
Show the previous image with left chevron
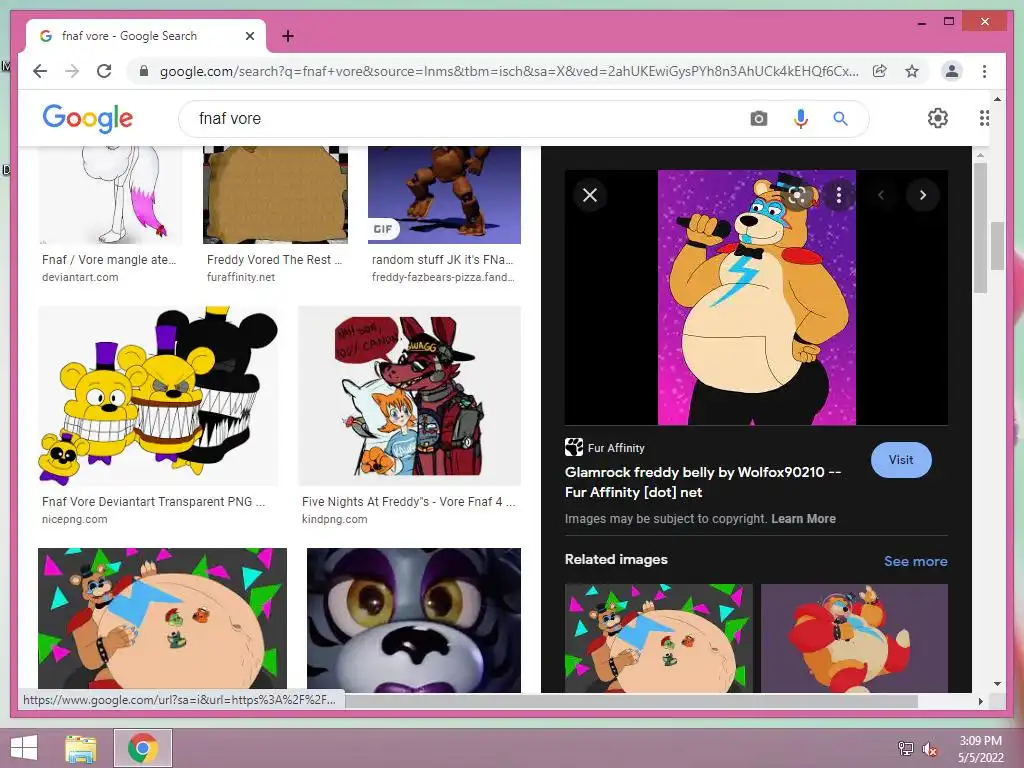pyautogui.click(x=881, y=195)
